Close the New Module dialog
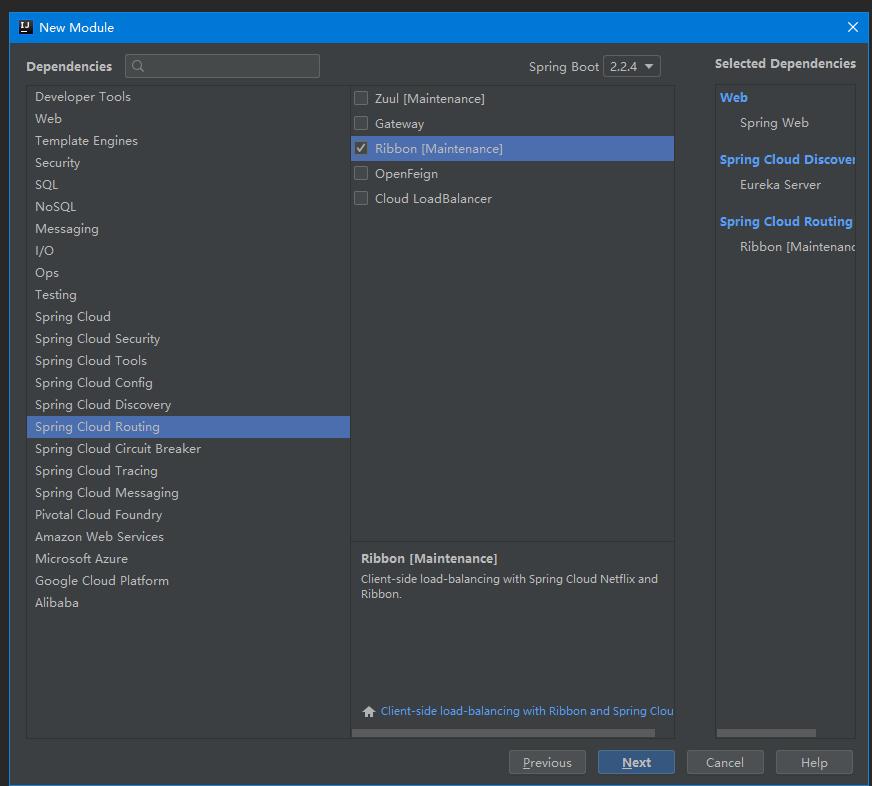The height and width of the screenshot is (786, 872). tap(853, 27)
